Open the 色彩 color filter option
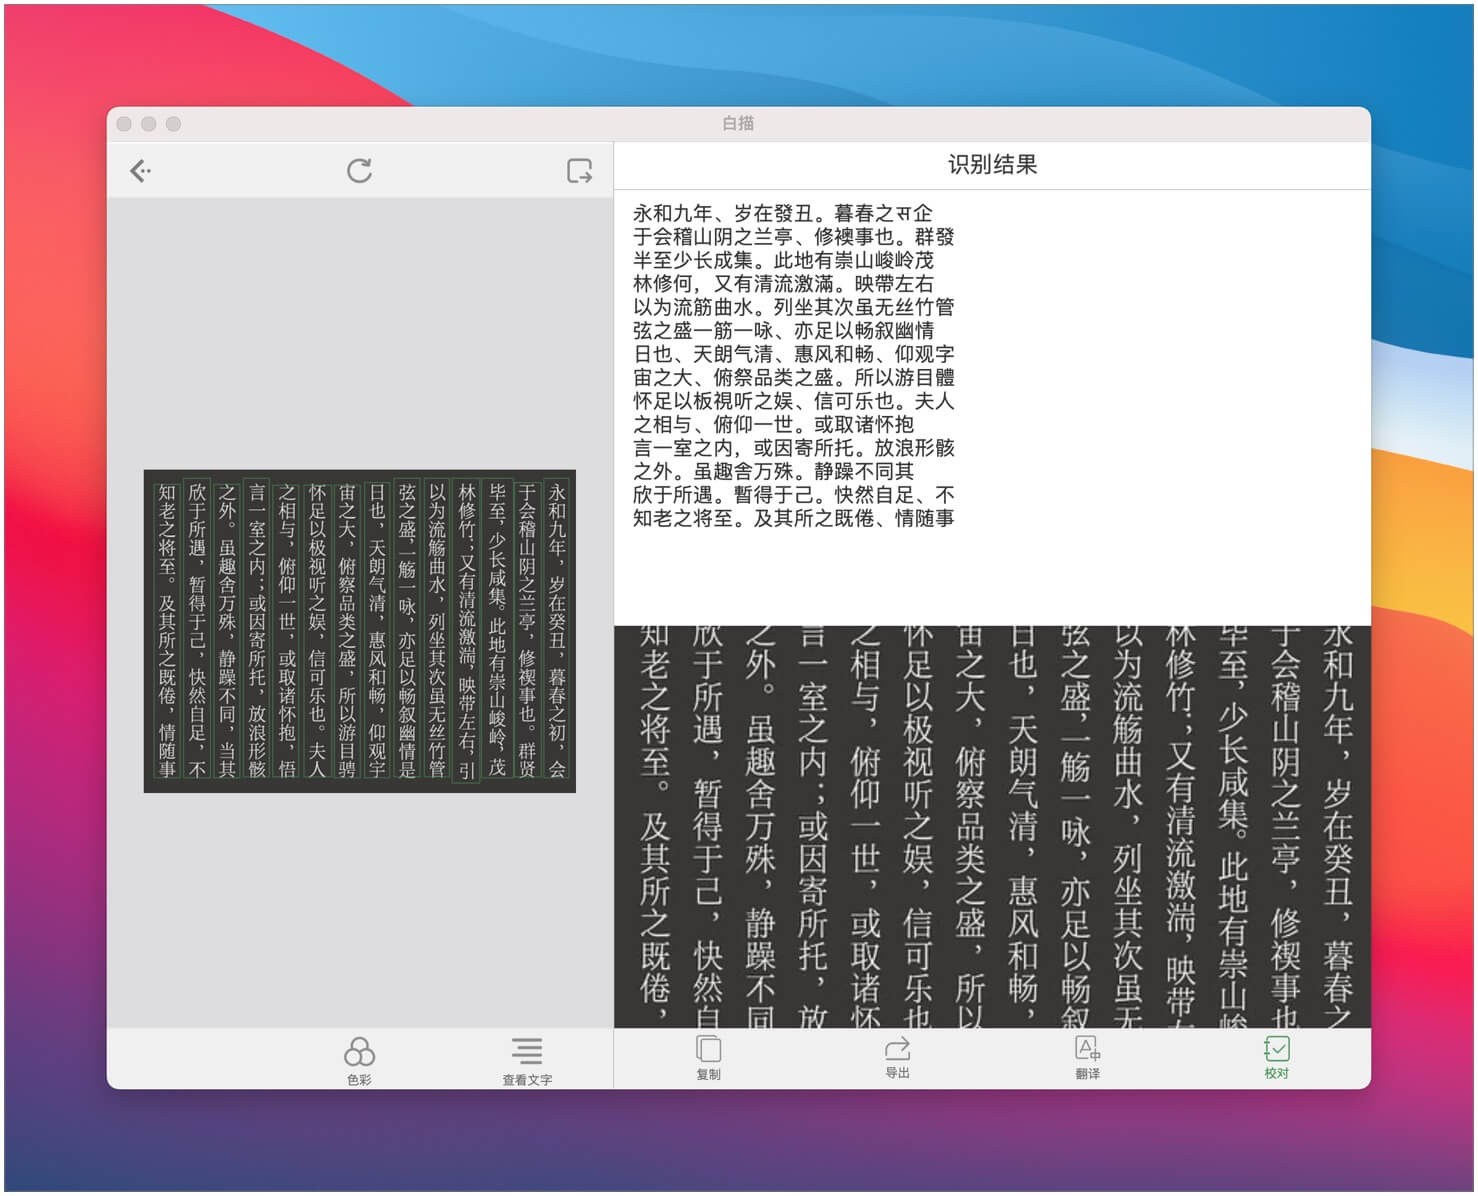This screenshot has height=1196, width=1478. 359,1058
